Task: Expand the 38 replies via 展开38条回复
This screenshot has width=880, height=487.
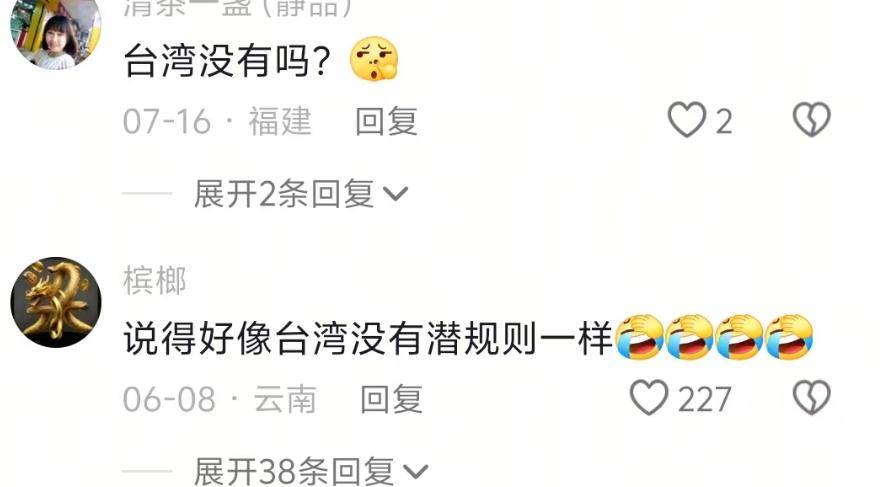Action: tap(311, 471)
